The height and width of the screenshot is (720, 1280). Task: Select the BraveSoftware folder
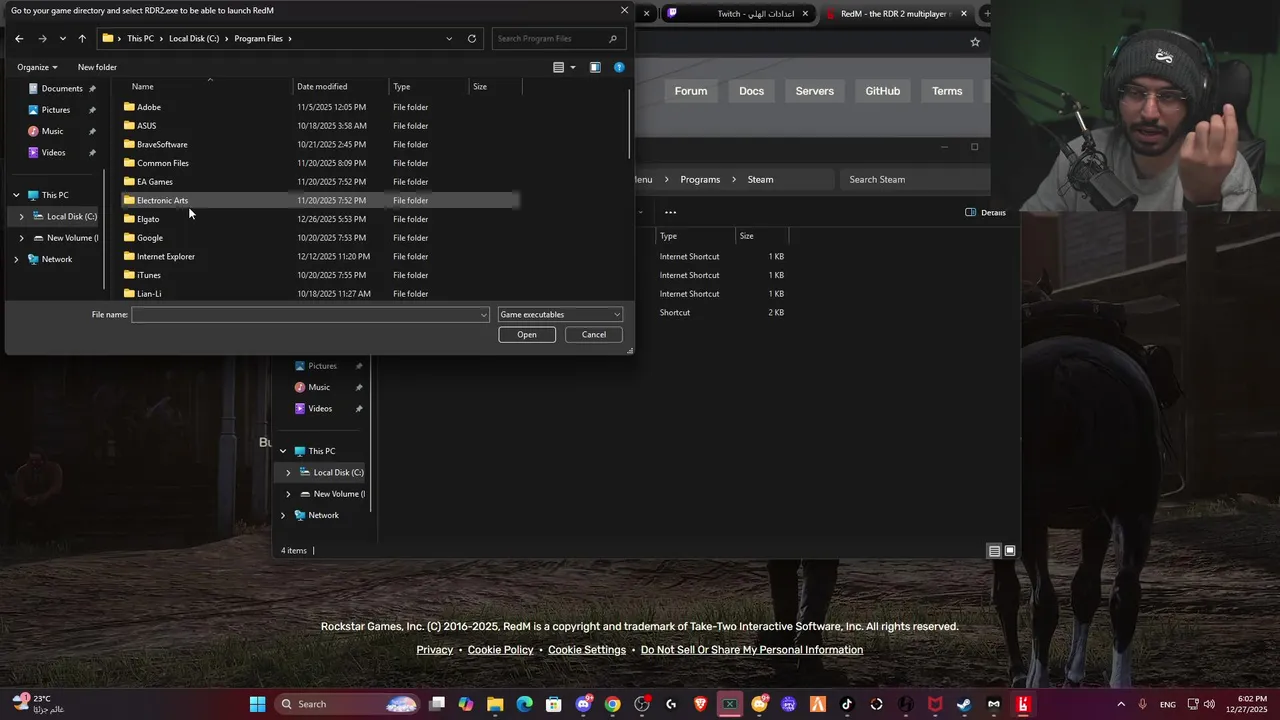pyautogui.click(x=162, y=145)
